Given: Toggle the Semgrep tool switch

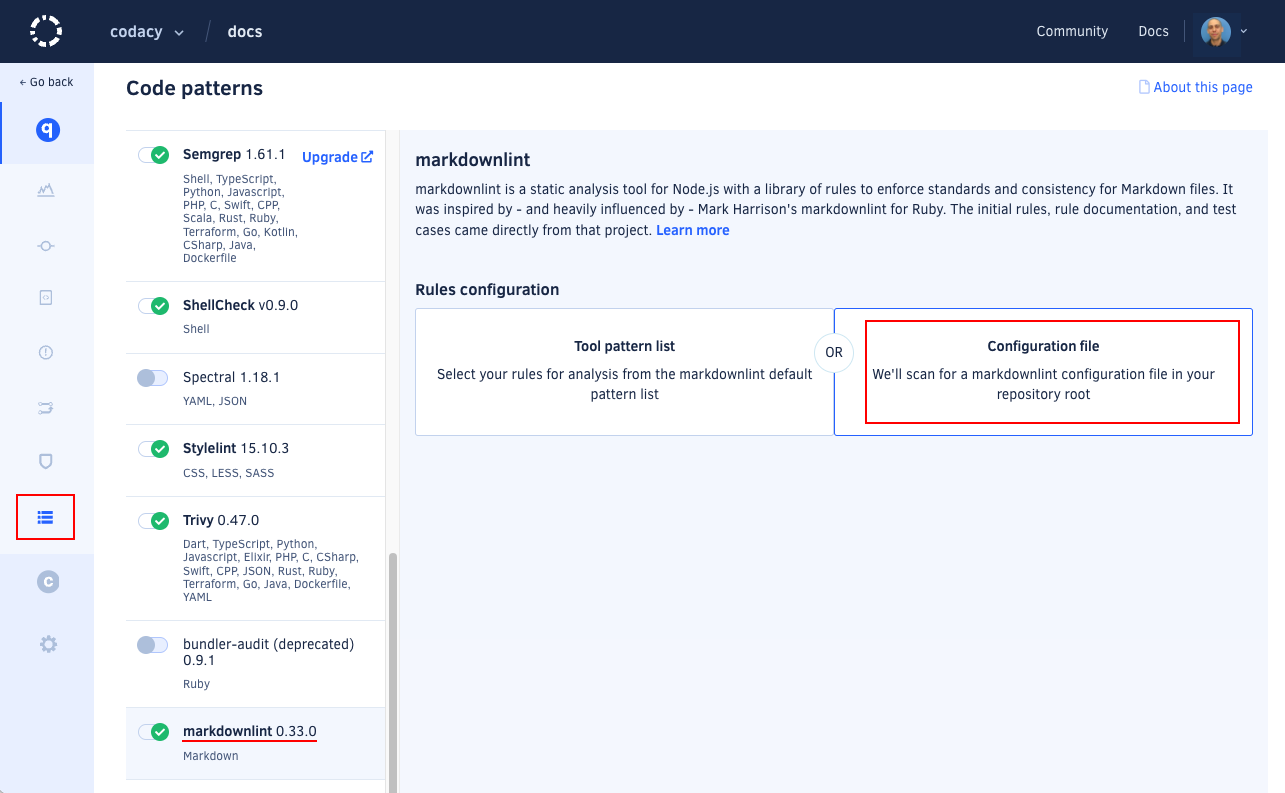Looking at the screenshot, I should [153, 155].
